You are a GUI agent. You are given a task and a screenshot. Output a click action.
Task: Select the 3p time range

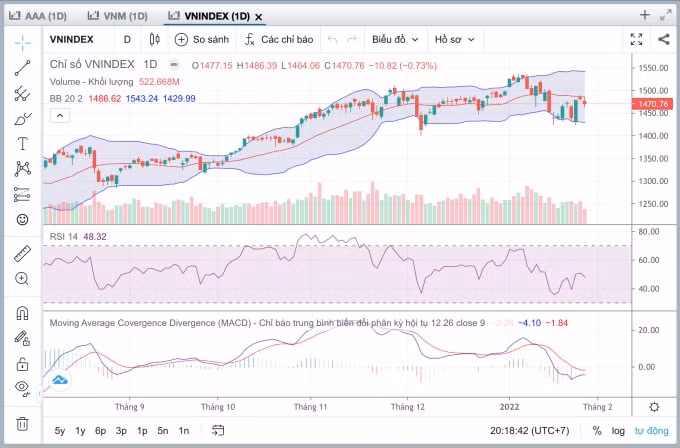[x=121, y=431]
